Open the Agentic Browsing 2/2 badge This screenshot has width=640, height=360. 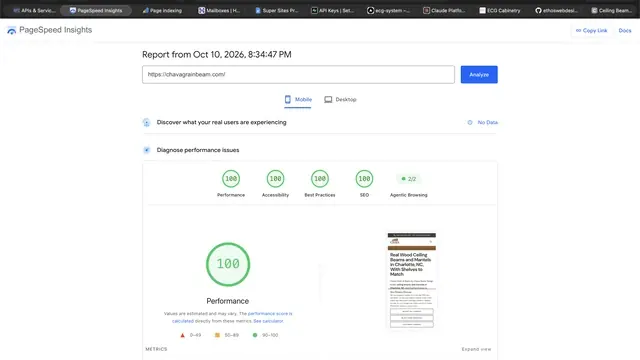[409, 179]
